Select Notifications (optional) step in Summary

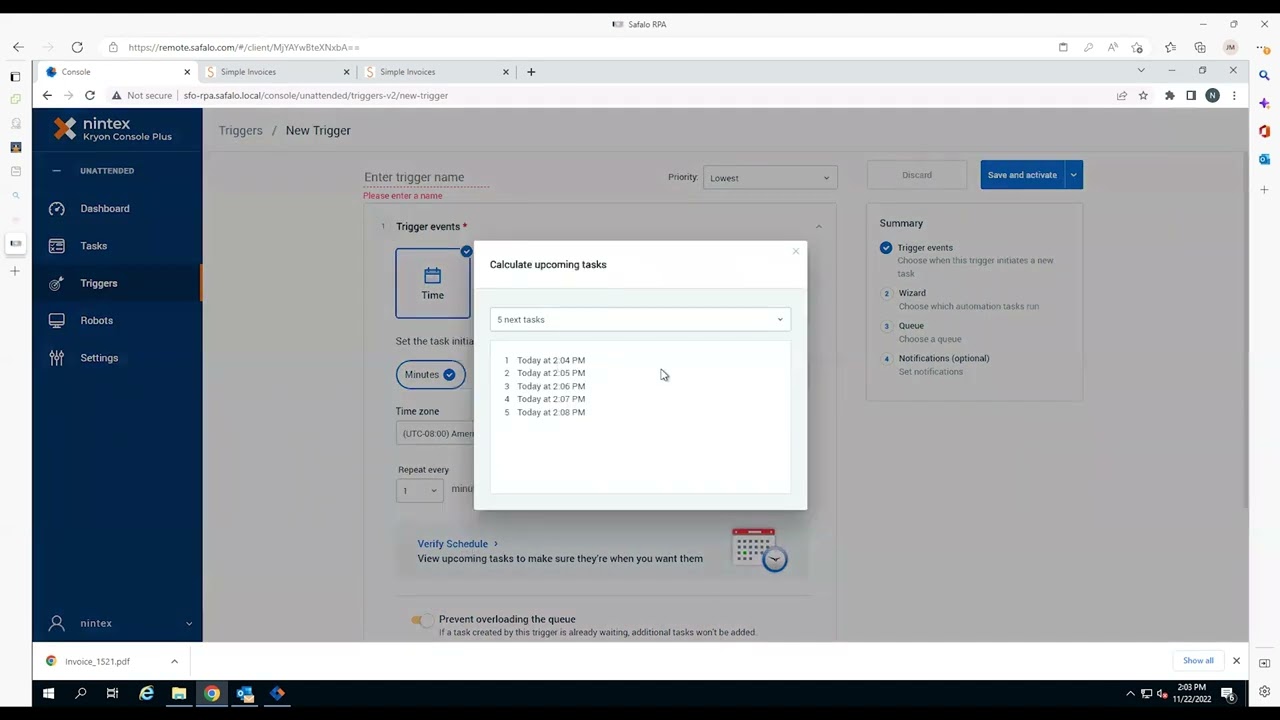[944, 358]
